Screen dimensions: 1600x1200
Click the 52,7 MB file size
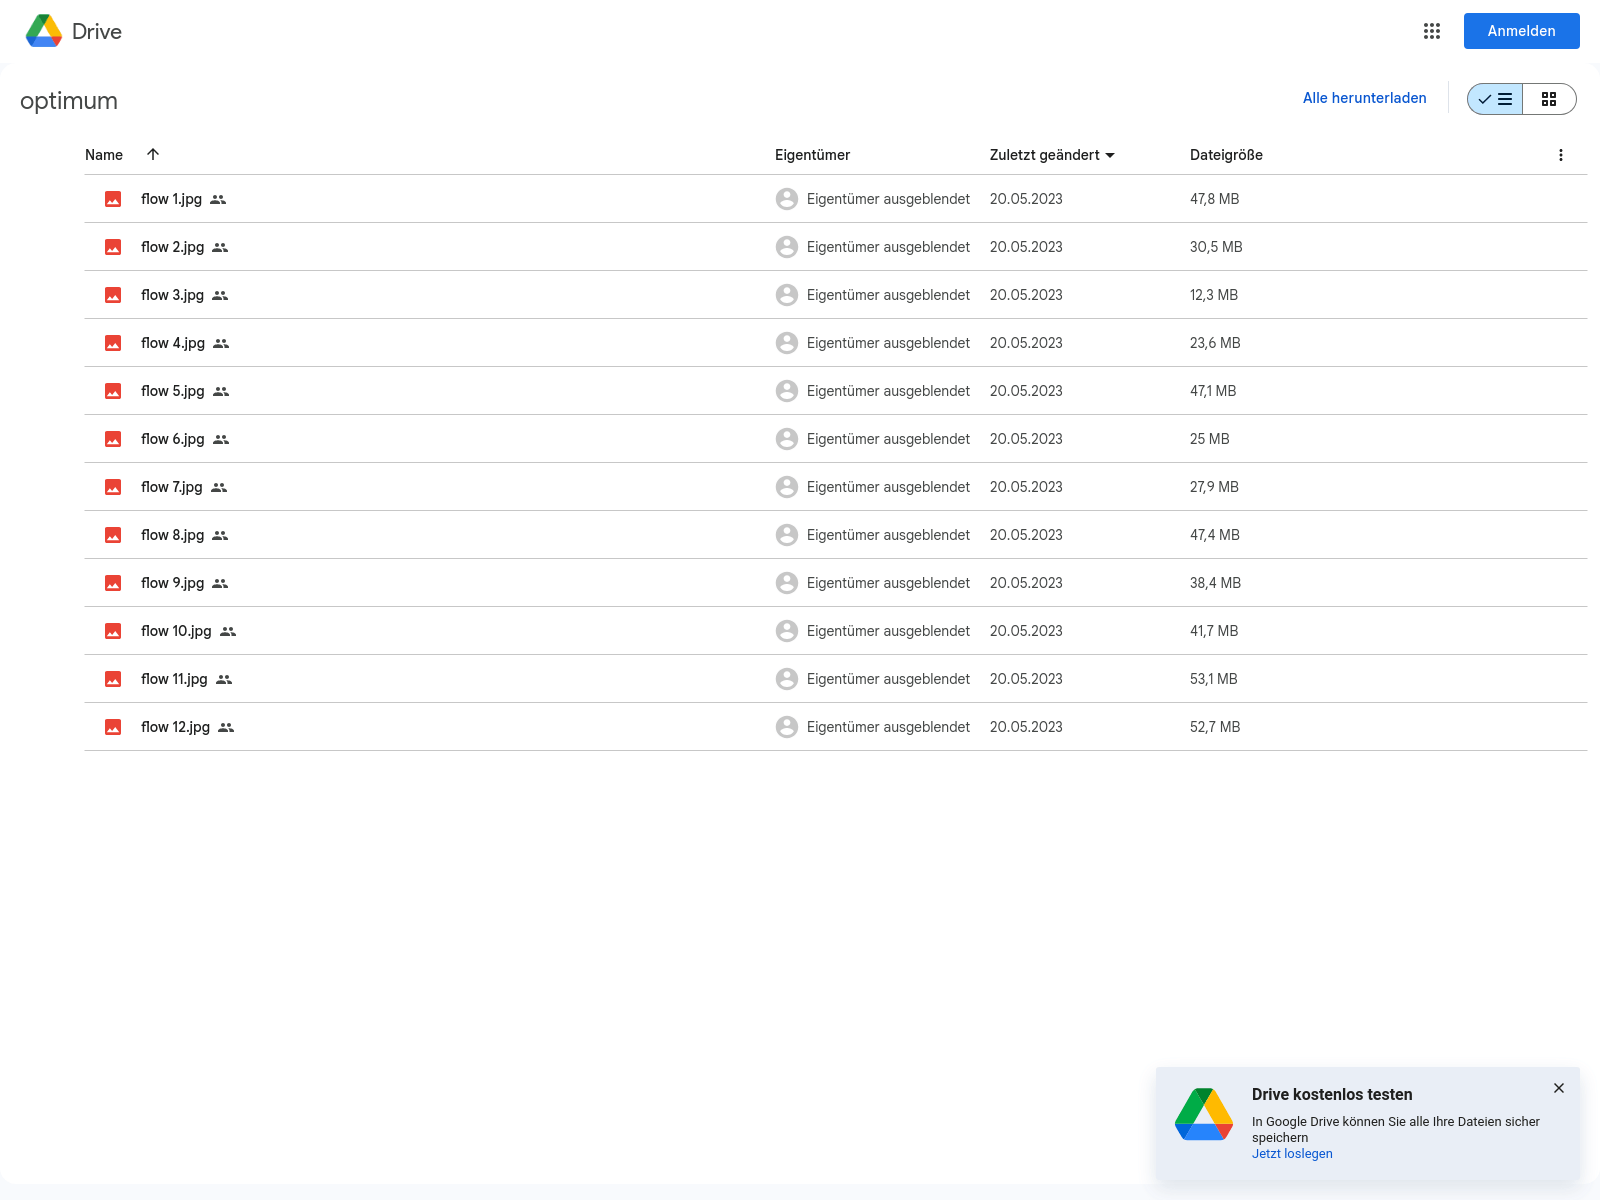click(1215, 727)
